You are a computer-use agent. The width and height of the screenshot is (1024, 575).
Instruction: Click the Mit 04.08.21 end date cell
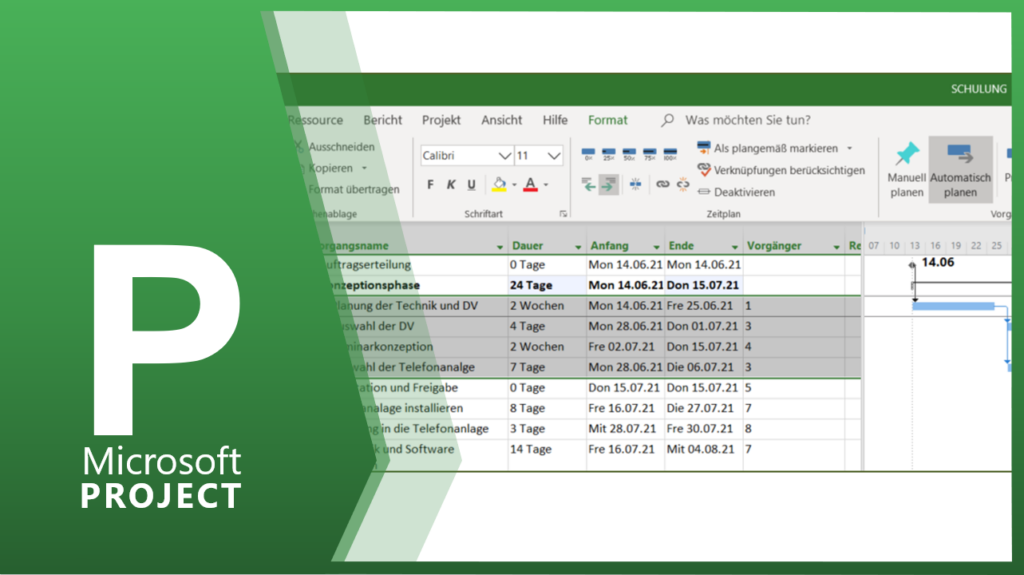704,450
